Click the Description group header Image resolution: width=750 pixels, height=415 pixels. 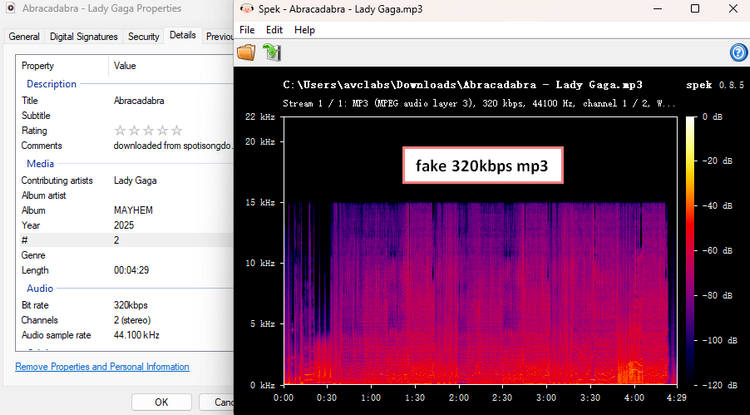[52, 84]
